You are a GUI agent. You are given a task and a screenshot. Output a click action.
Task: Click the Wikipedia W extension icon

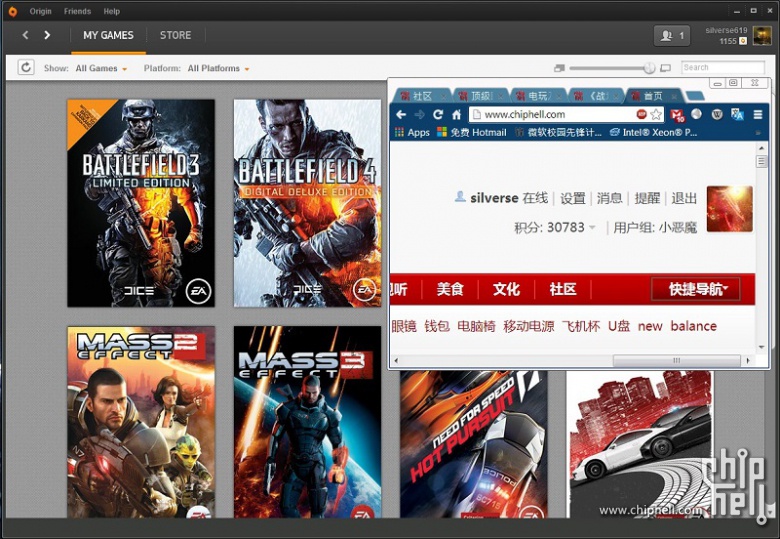(x=717, y=114)
